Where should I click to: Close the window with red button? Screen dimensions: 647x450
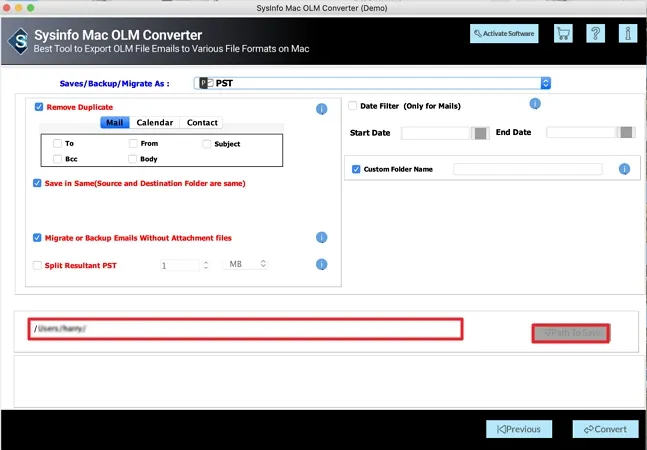pos(6,8)
